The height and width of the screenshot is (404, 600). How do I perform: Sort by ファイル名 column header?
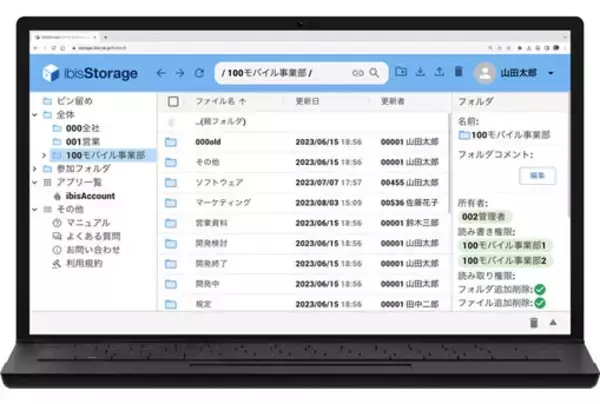[x=220, y=101]
